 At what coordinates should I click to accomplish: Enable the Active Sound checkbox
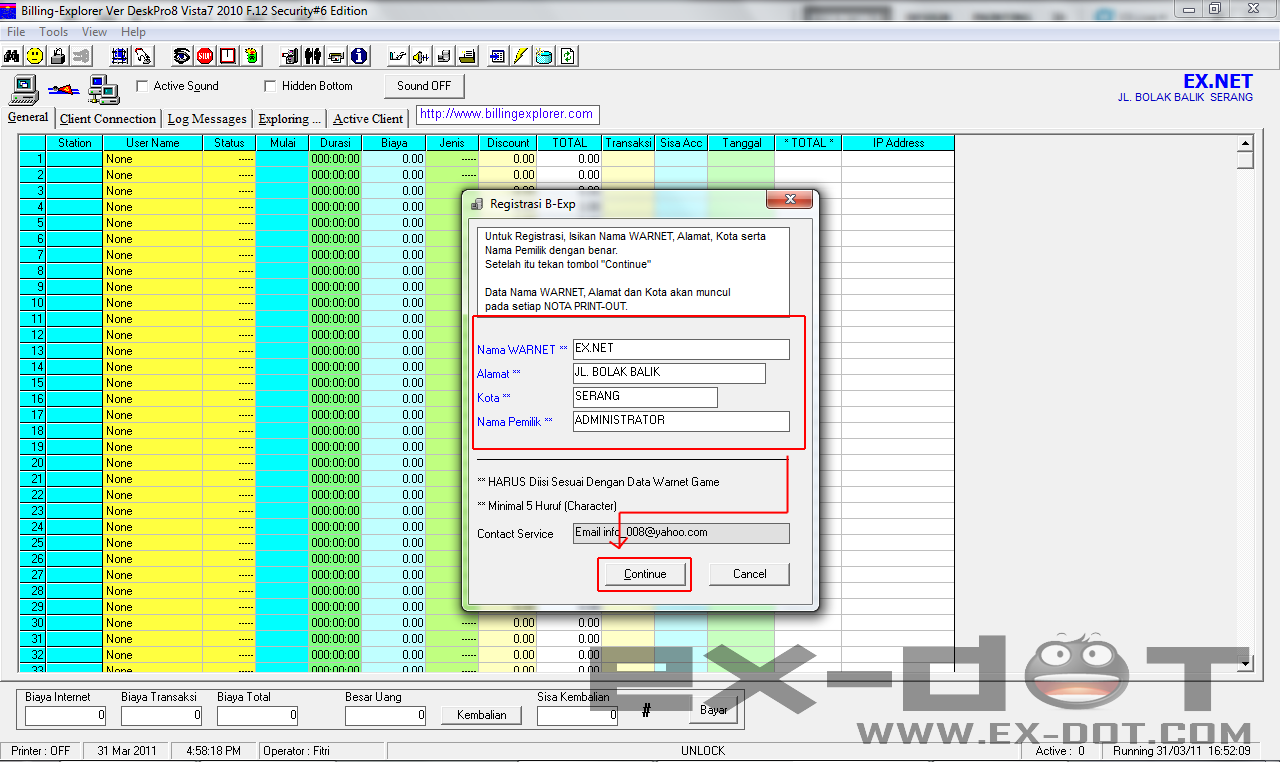point(142,86)
